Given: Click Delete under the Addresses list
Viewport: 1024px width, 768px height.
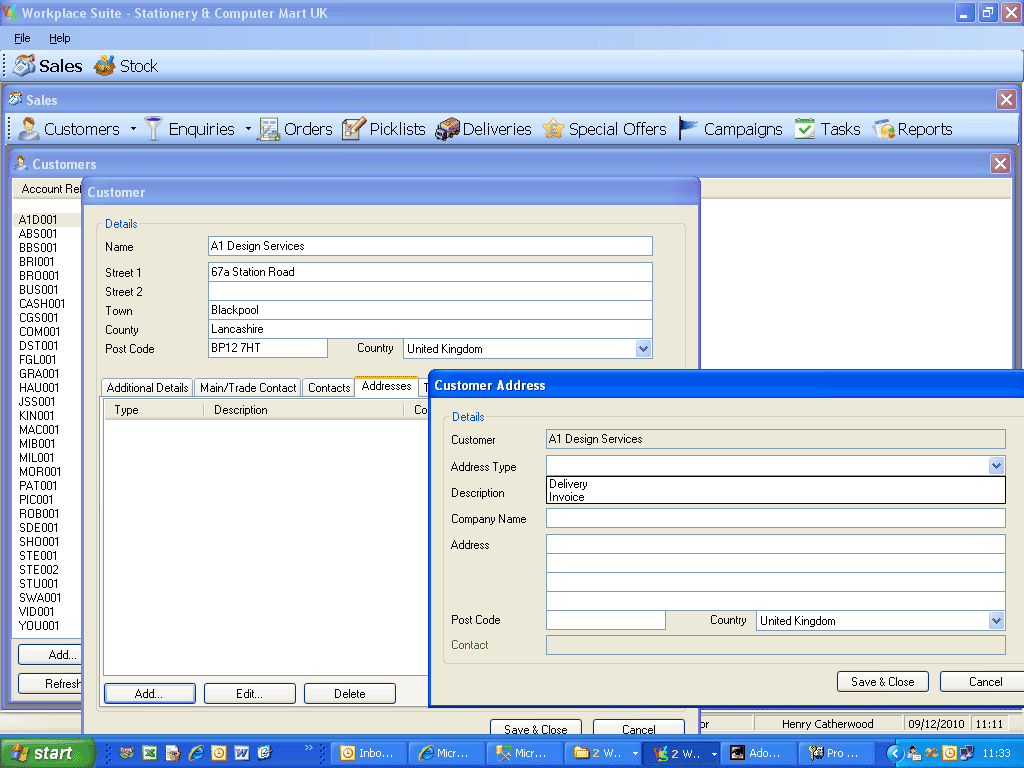Looking at the screenshot, I should pos(349,694).
